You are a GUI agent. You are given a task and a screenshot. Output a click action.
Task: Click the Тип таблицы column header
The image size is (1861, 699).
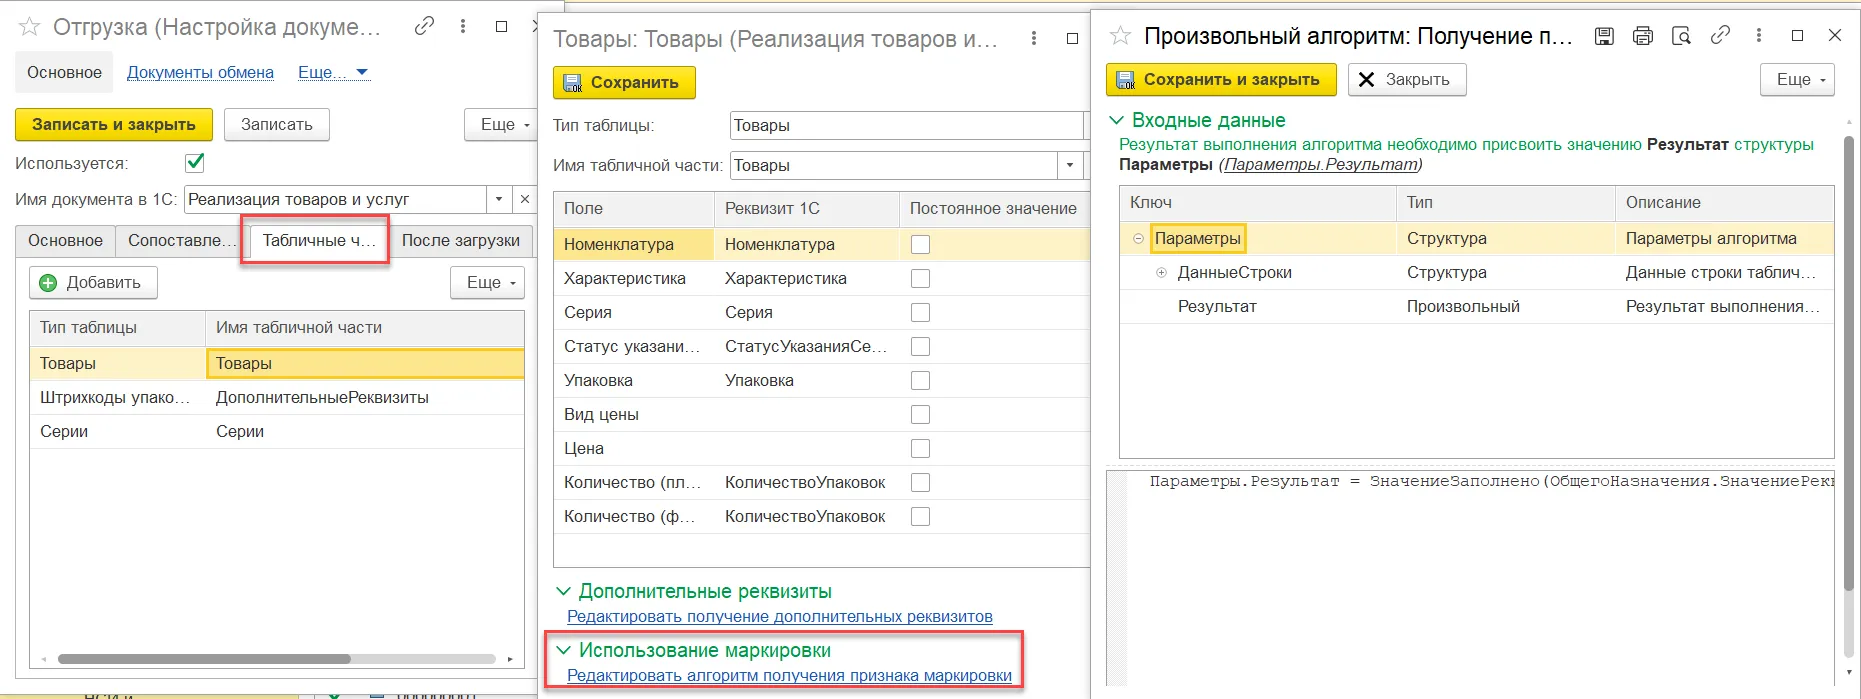(x=118, y=328)
